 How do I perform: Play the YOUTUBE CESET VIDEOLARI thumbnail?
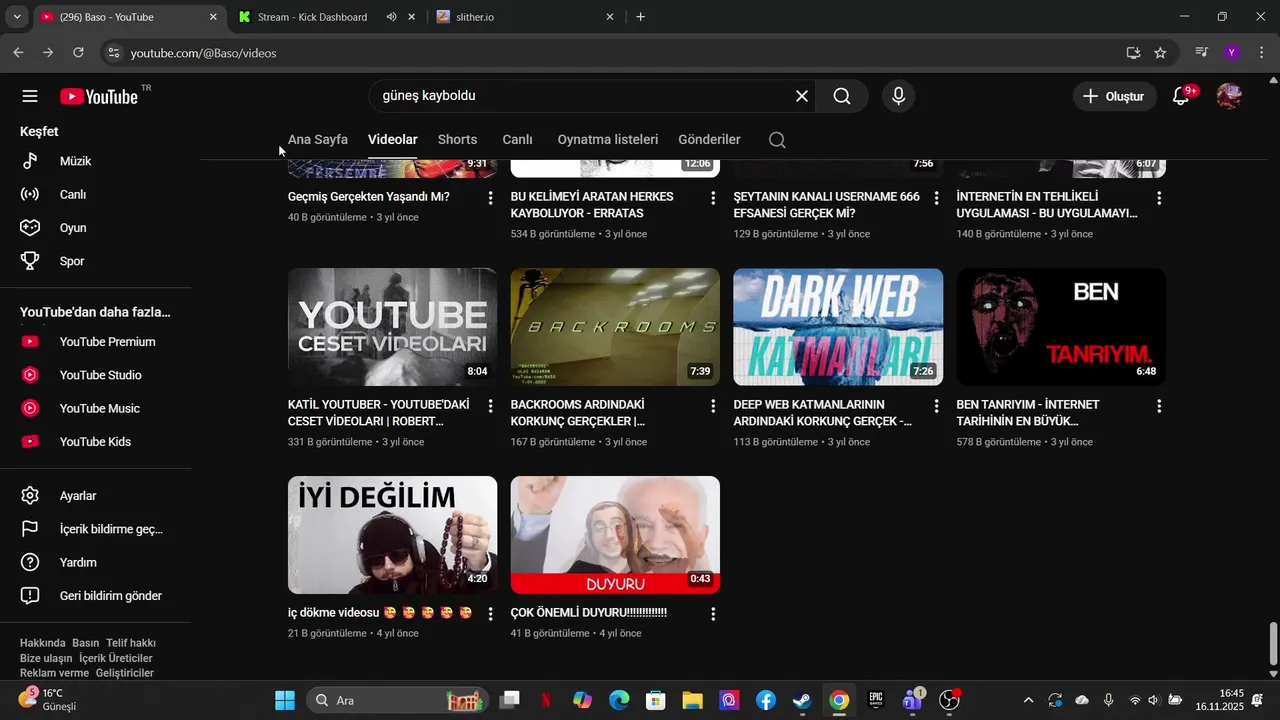pos(392,327)
